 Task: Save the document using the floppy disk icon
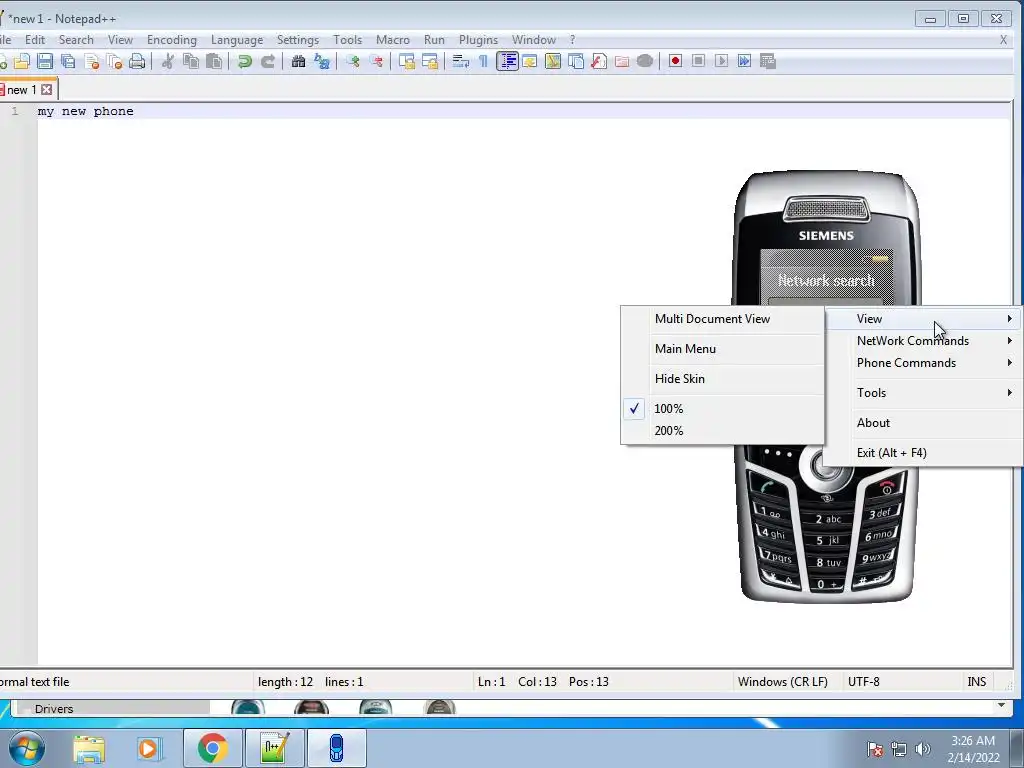click(x=44, y=61)
